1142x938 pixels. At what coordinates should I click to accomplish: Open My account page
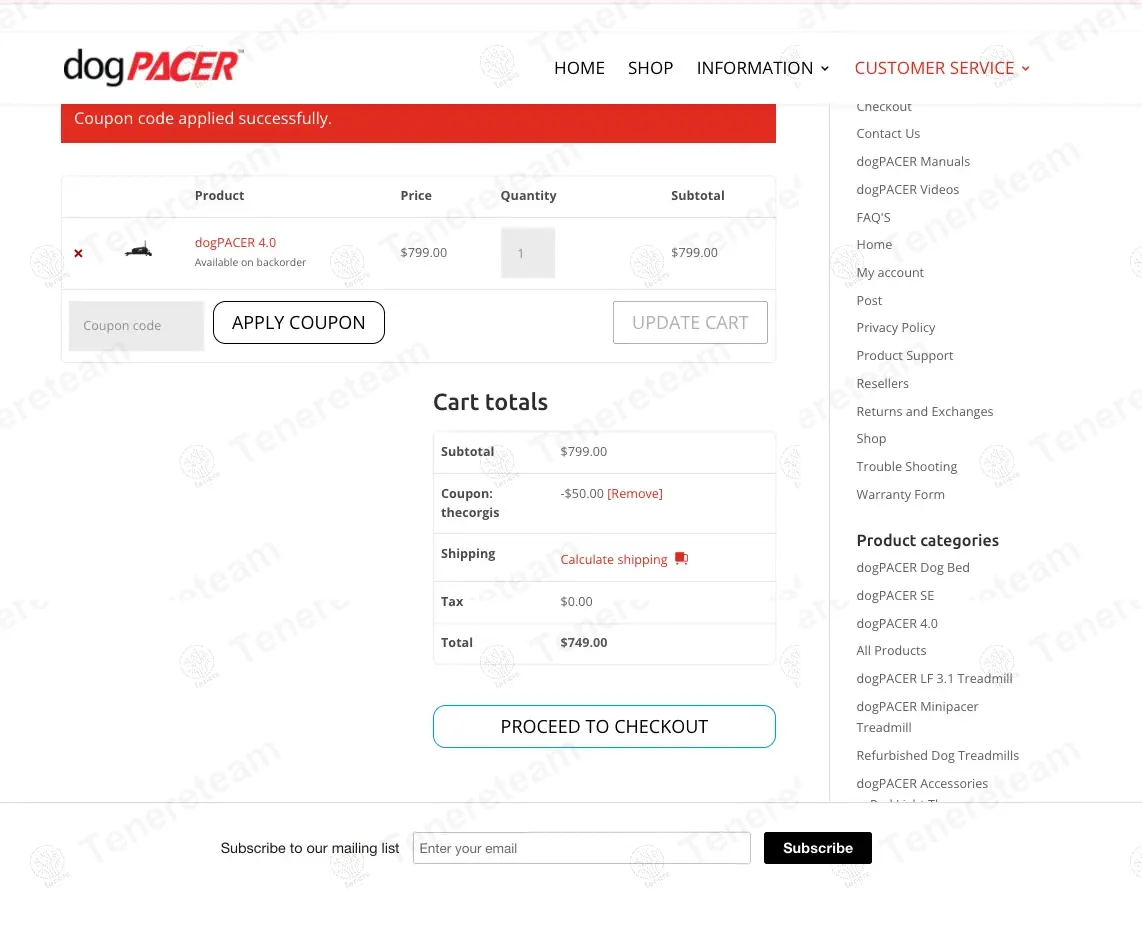[x=890, y=272]
